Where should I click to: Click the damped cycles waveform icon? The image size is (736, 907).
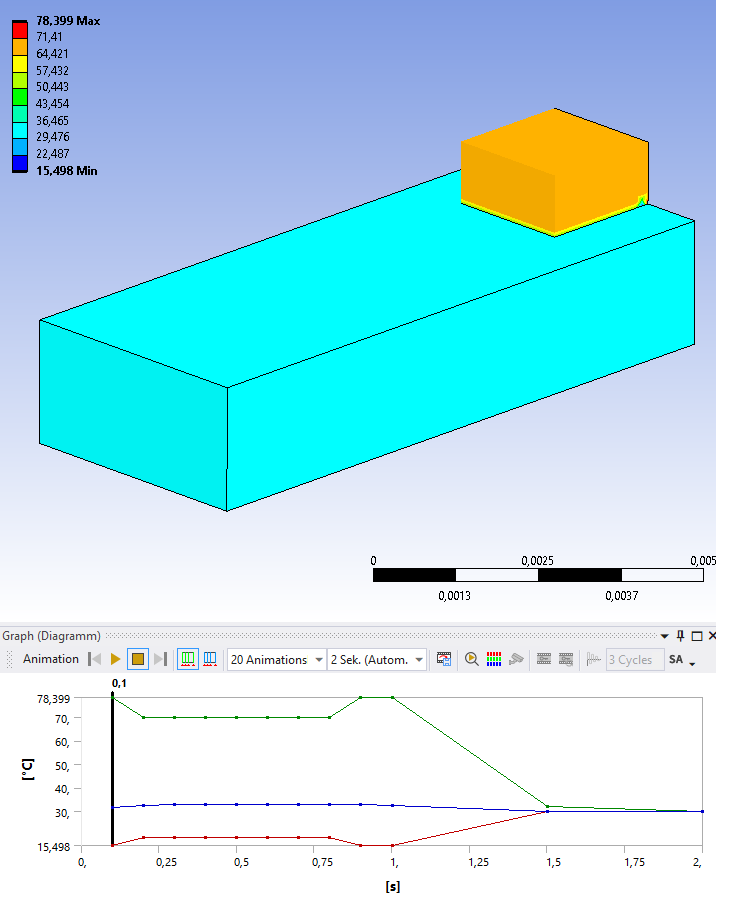[593, 659]
